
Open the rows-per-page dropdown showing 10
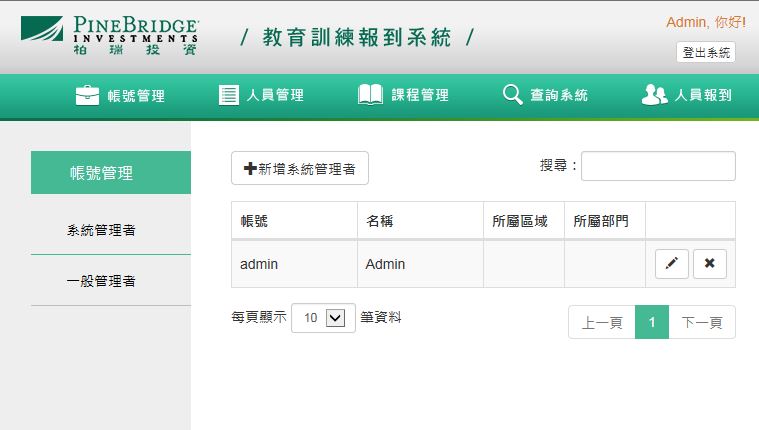coord(323,318)
